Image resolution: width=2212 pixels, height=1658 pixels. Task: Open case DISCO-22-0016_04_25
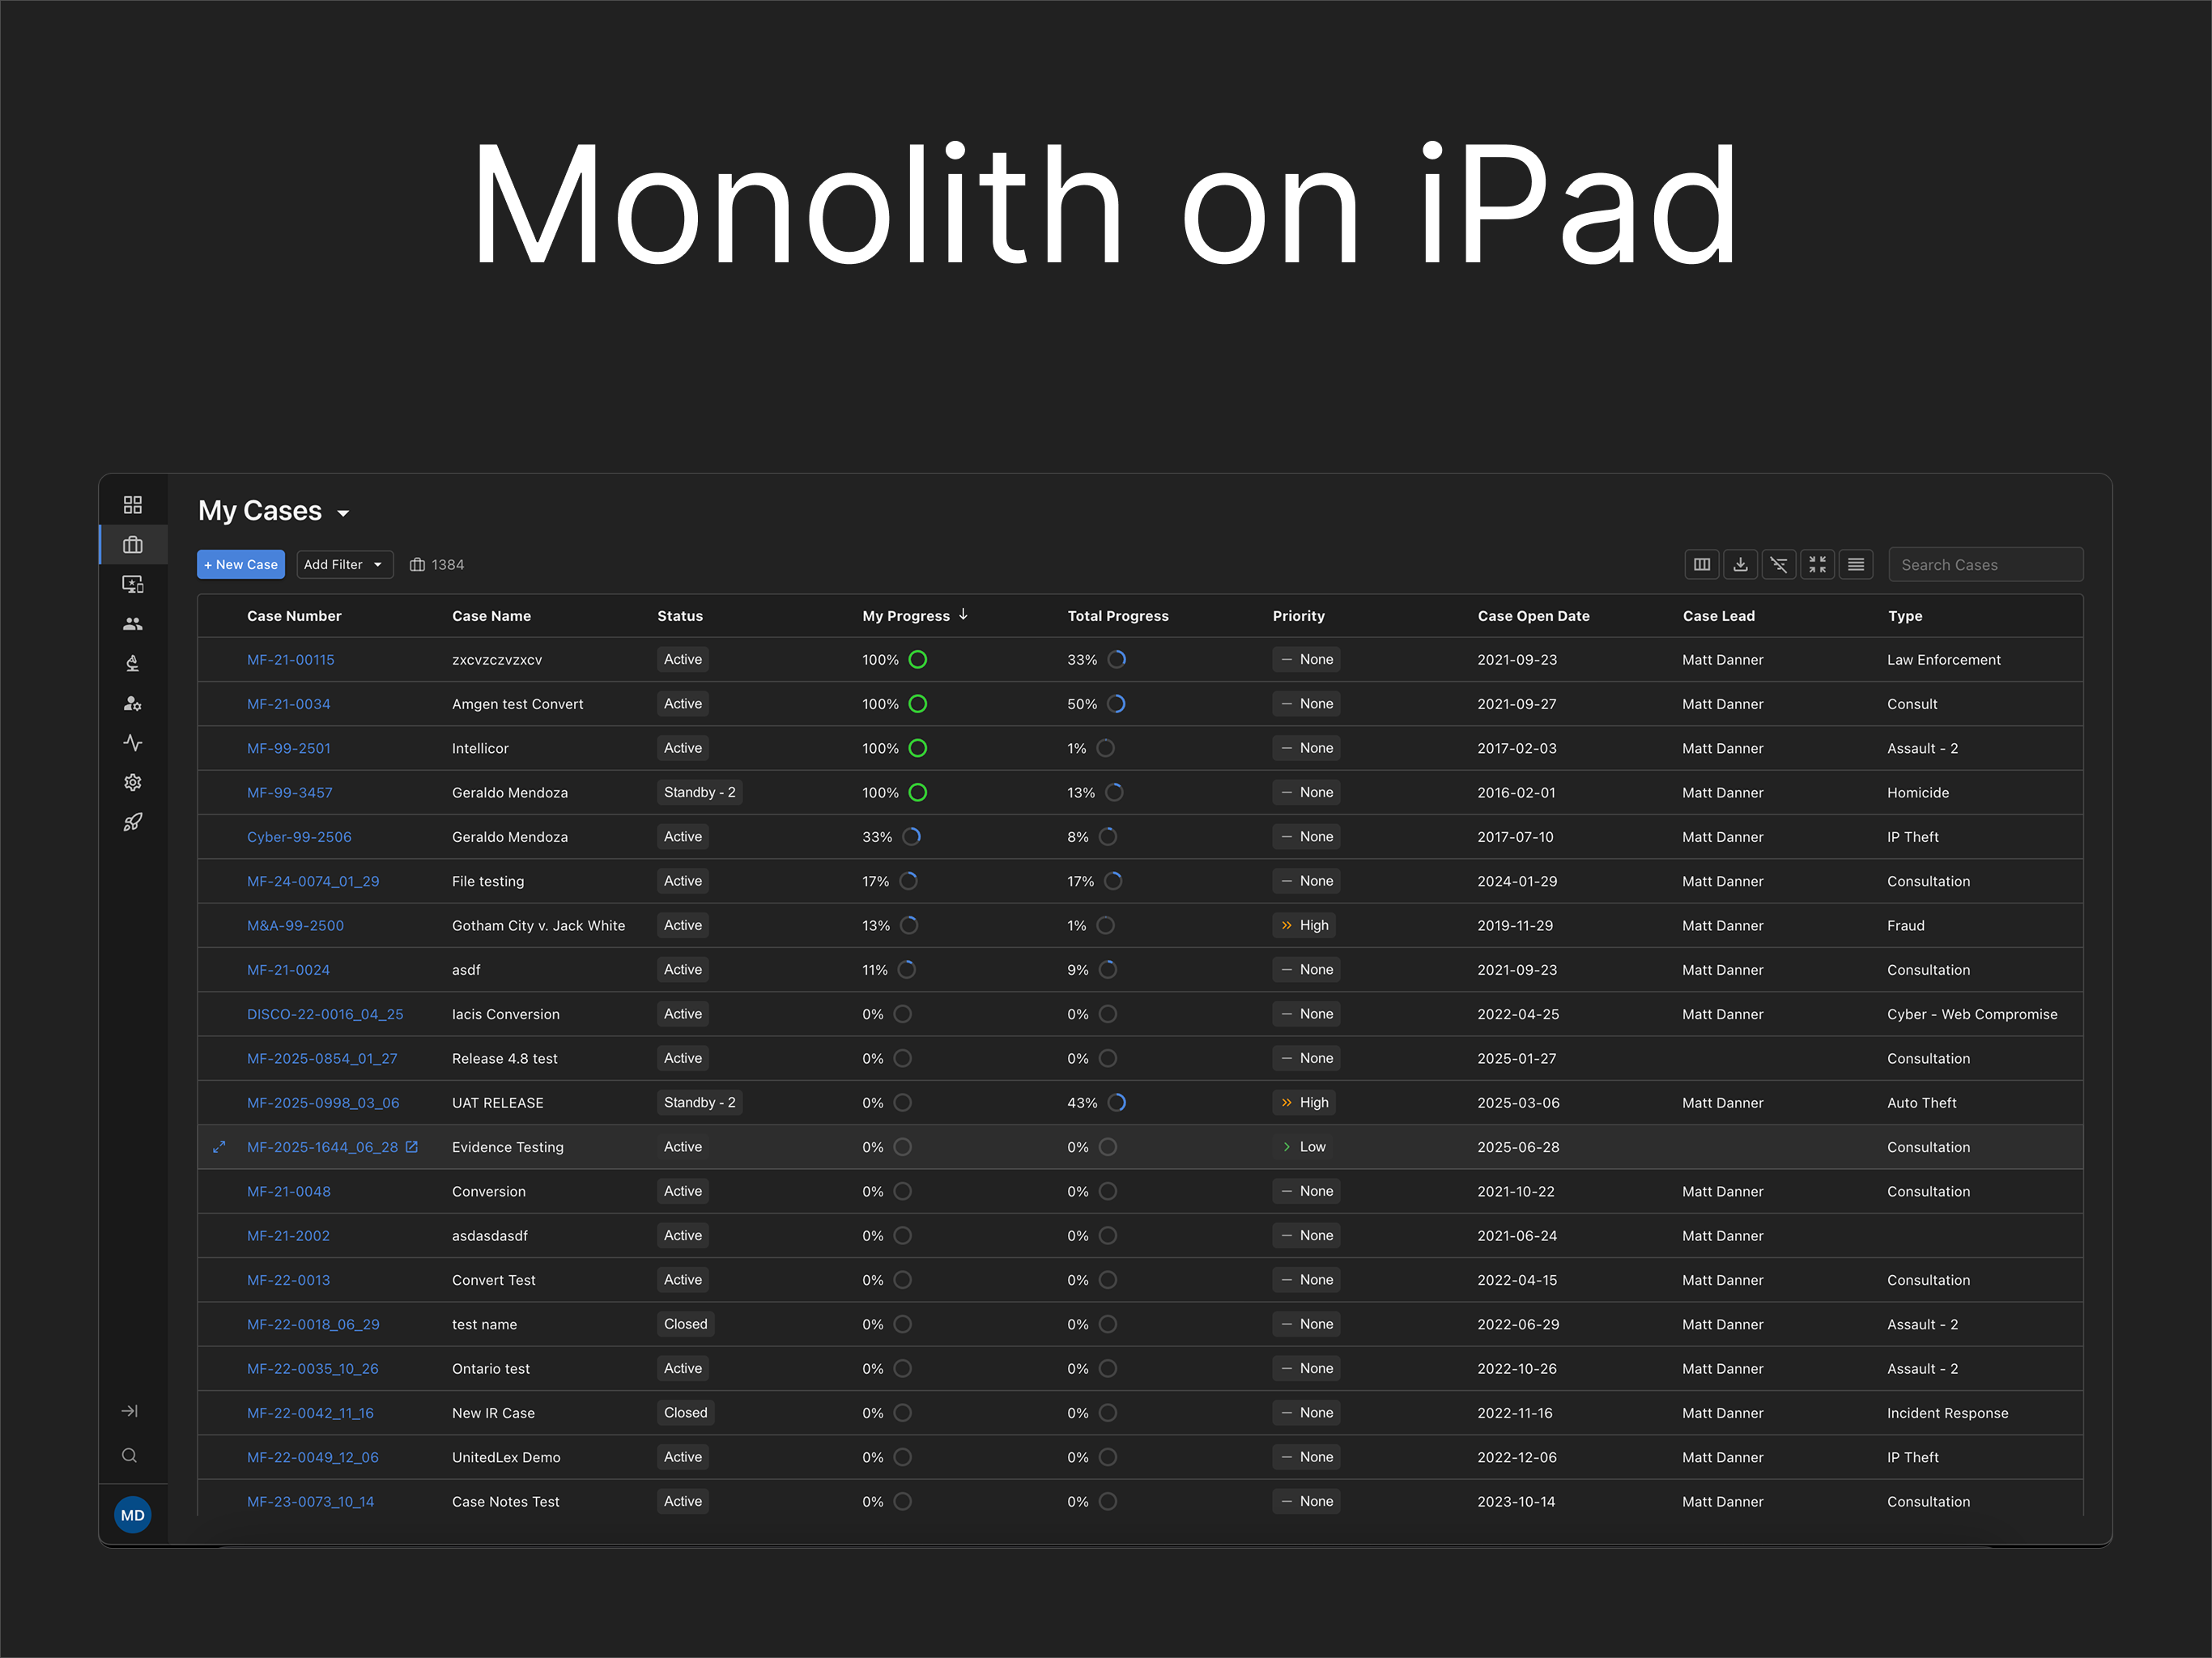coord(325,1014)
